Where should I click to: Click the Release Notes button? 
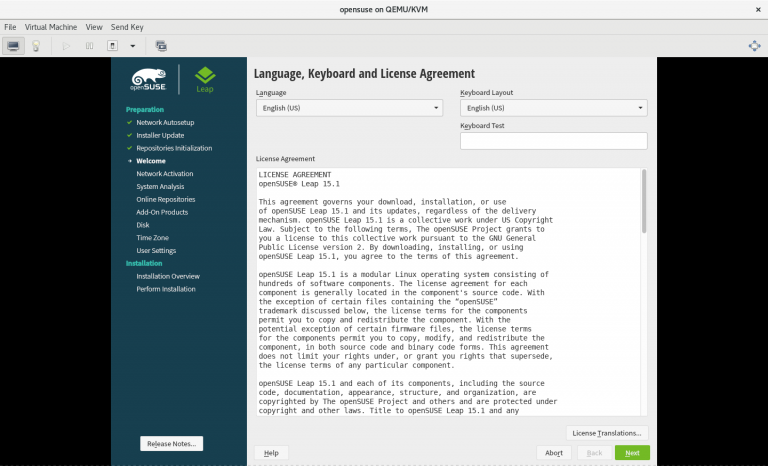tap(172, 443)
